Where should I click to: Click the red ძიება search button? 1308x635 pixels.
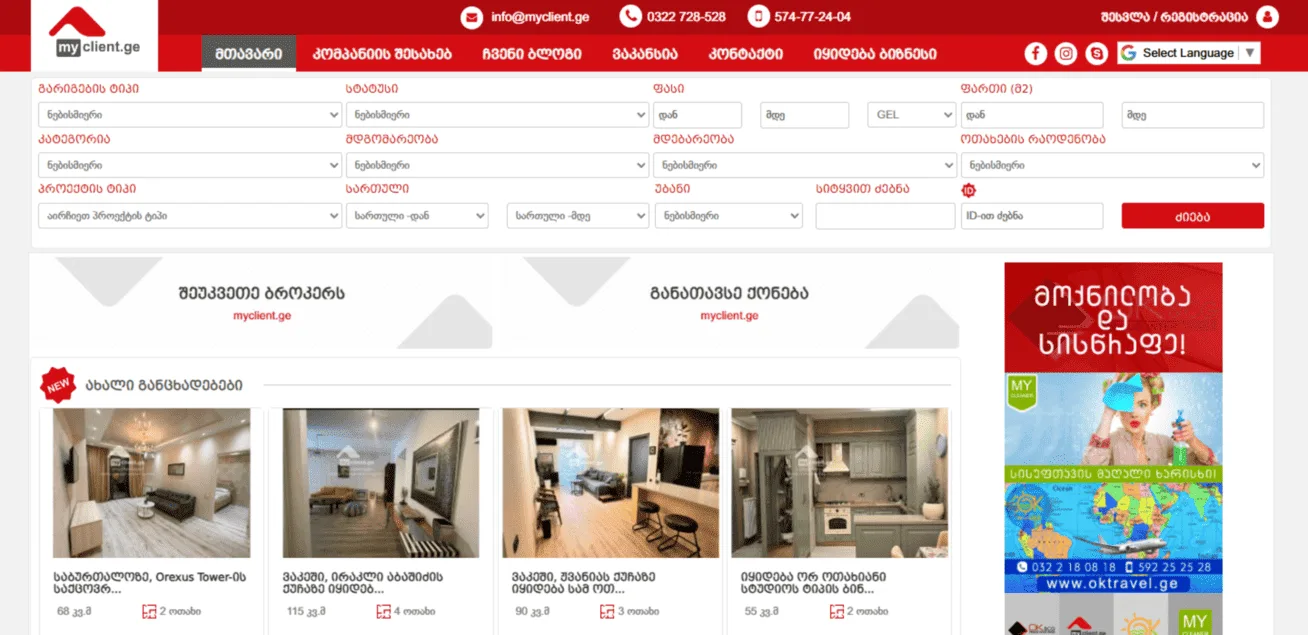click(1193, 216)
